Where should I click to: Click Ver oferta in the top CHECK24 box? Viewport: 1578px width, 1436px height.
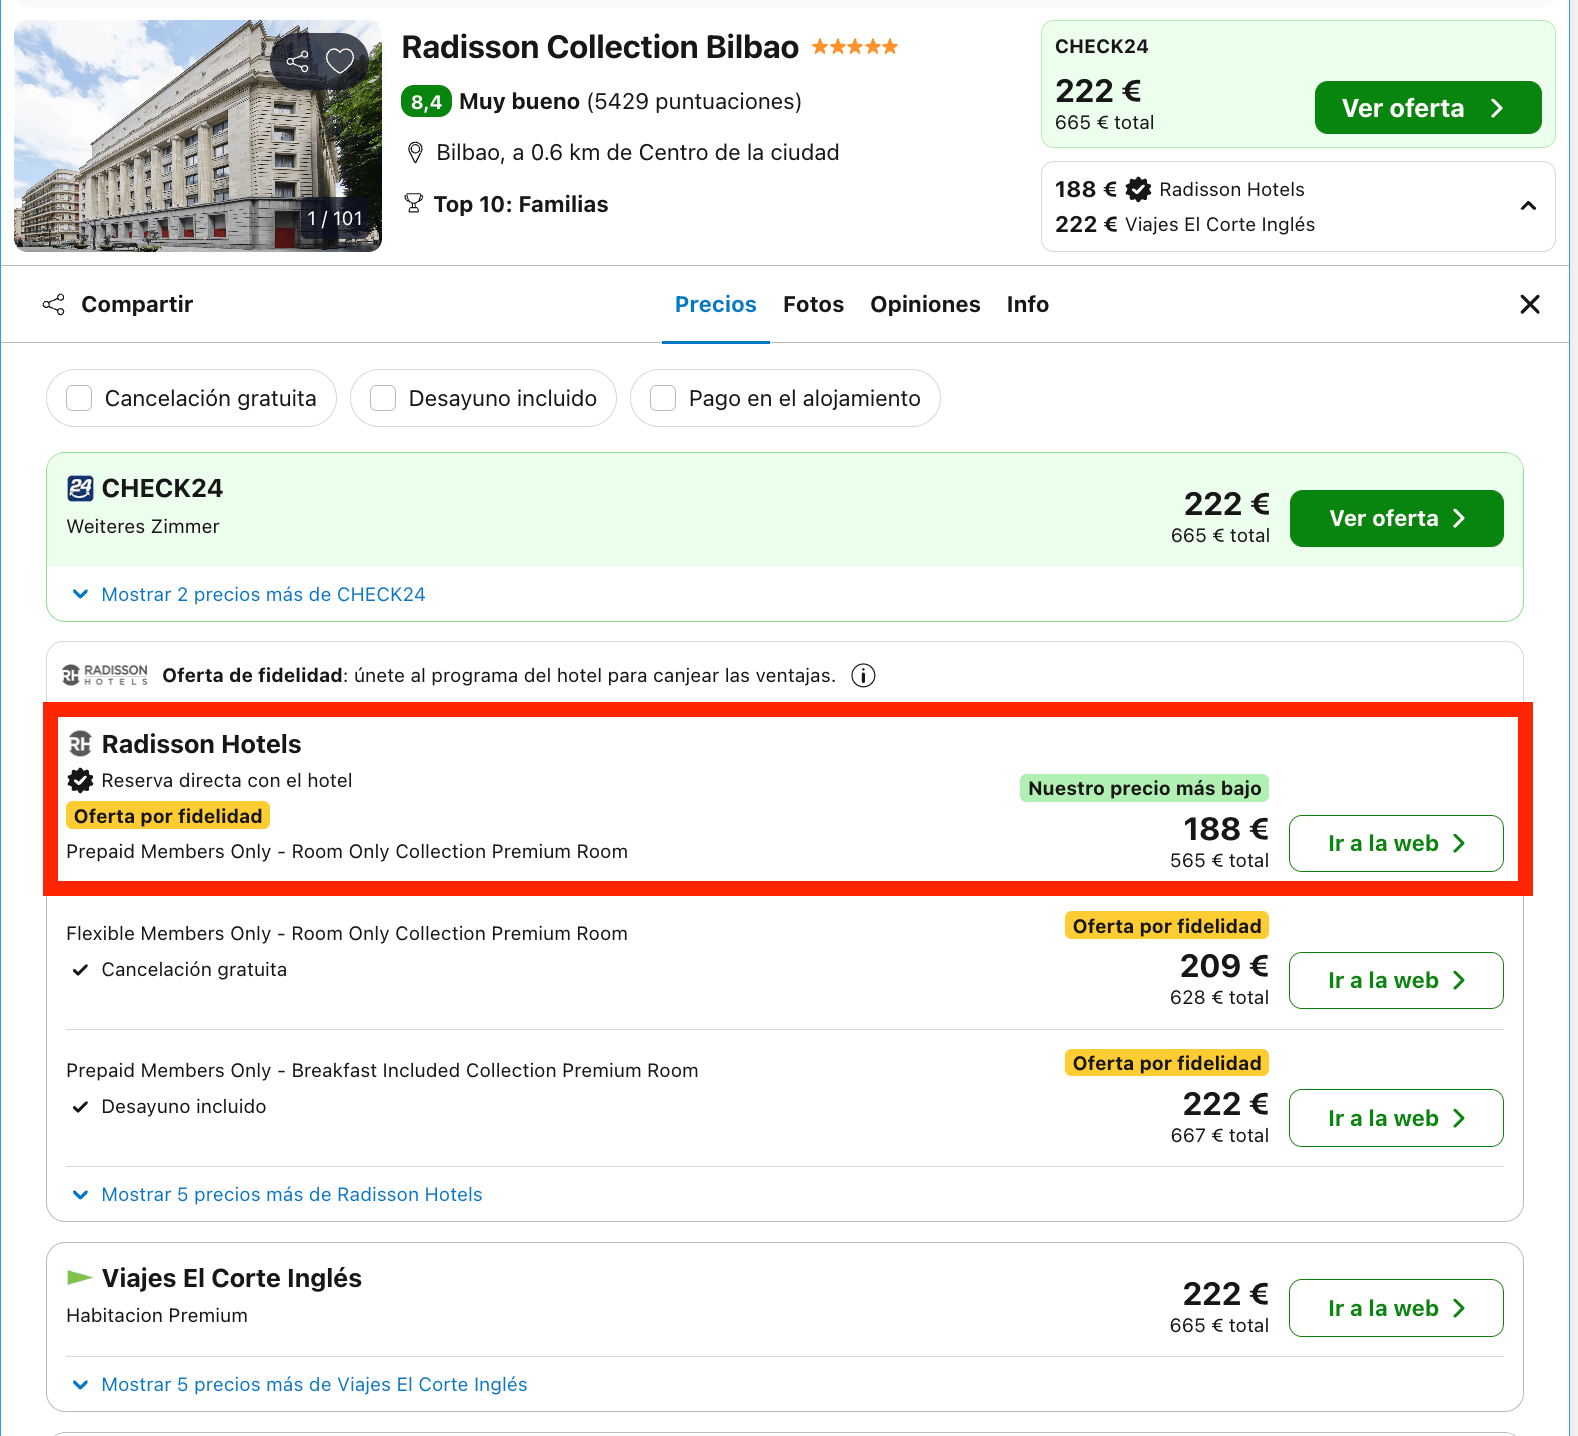coord(1428,108)
